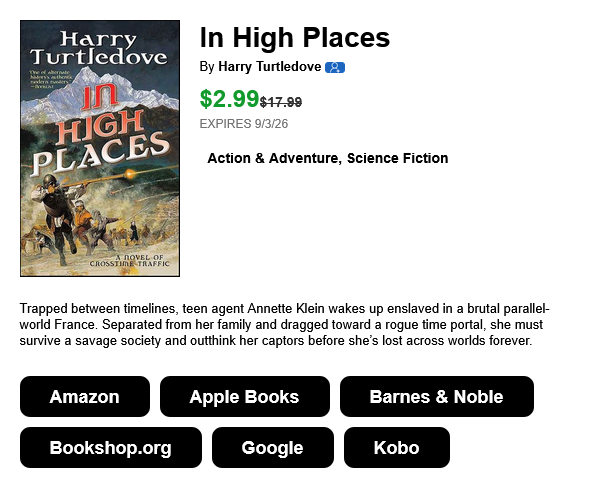Click the crossed-out $17.99 original price

pyautogui.click(x=281, y=102)
